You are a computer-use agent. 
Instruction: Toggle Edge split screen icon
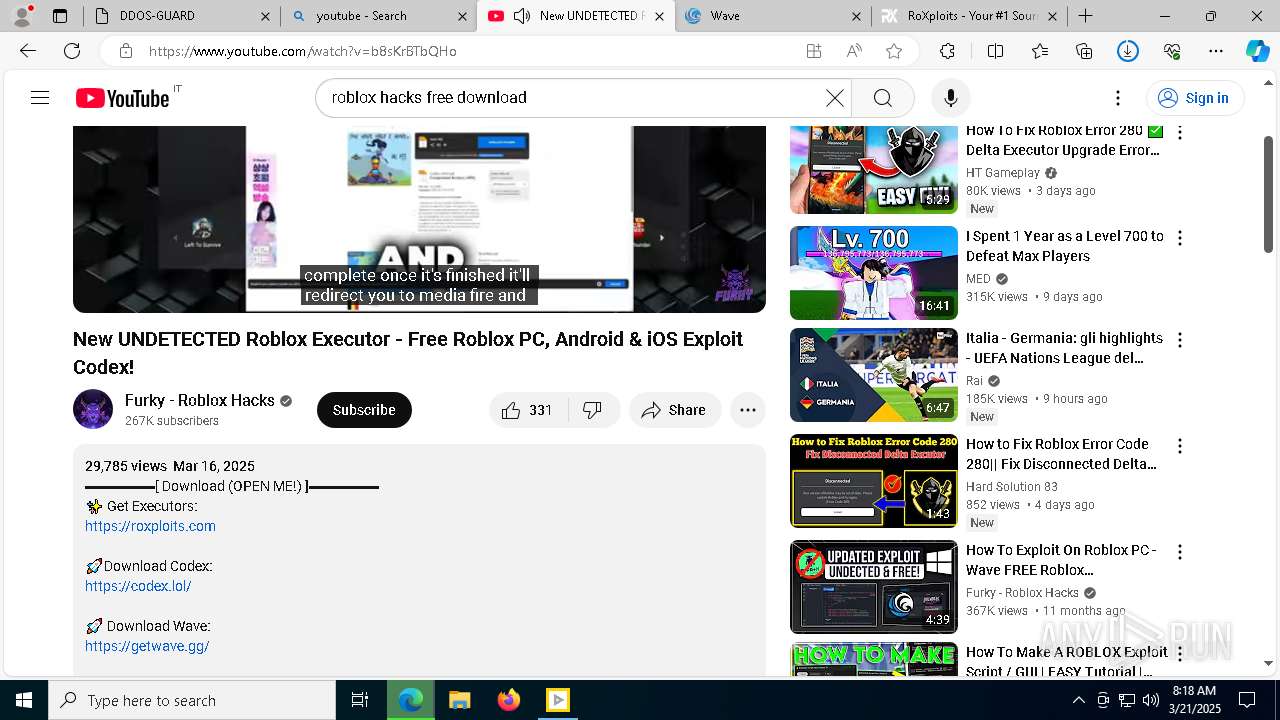pos(995,51)
